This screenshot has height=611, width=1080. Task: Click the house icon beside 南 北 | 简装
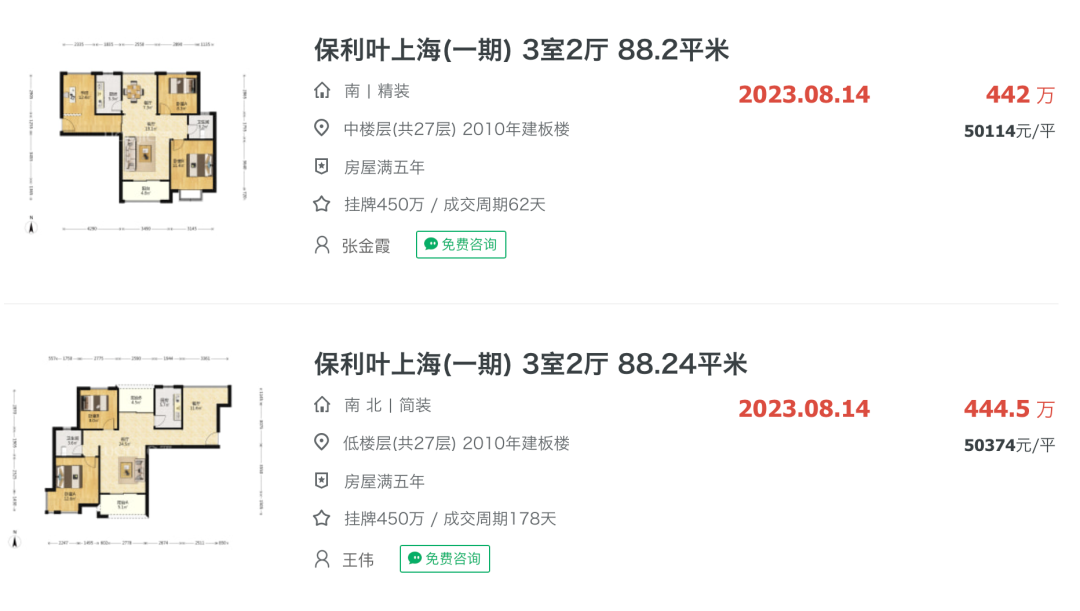[322, 405]
